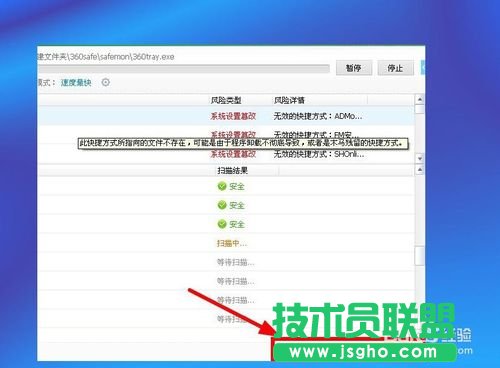The image size is (500, 368).
Task: Click the 停止 (stop) scan button
Action: click(395, 68)
